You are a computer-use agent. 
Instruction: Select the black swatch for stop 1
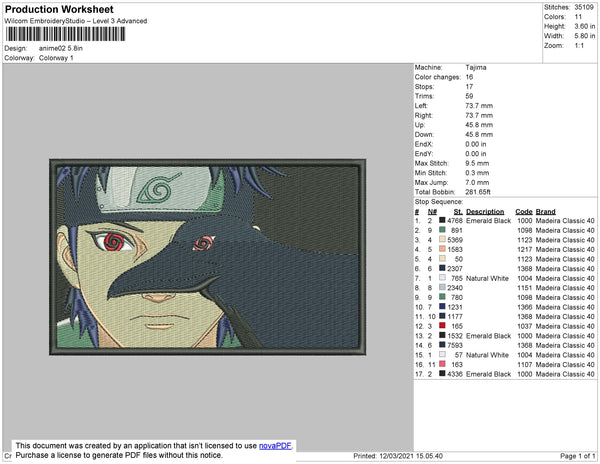[442, 221]
